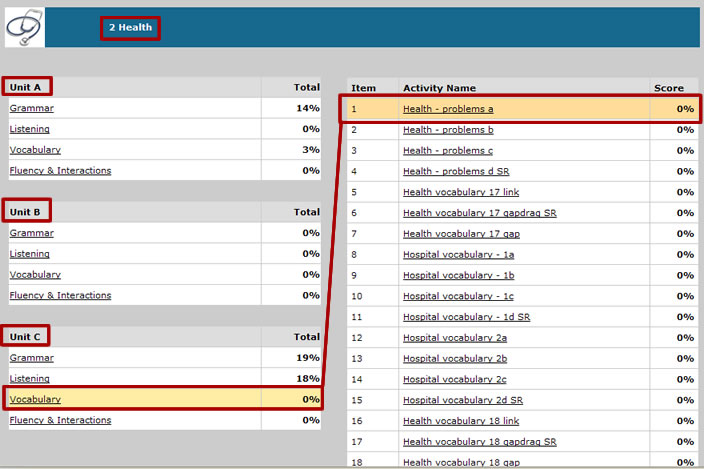The height and width of the screenshot is (469, 704).
Task: Open Unit A Grammar link
Action: 32,108
